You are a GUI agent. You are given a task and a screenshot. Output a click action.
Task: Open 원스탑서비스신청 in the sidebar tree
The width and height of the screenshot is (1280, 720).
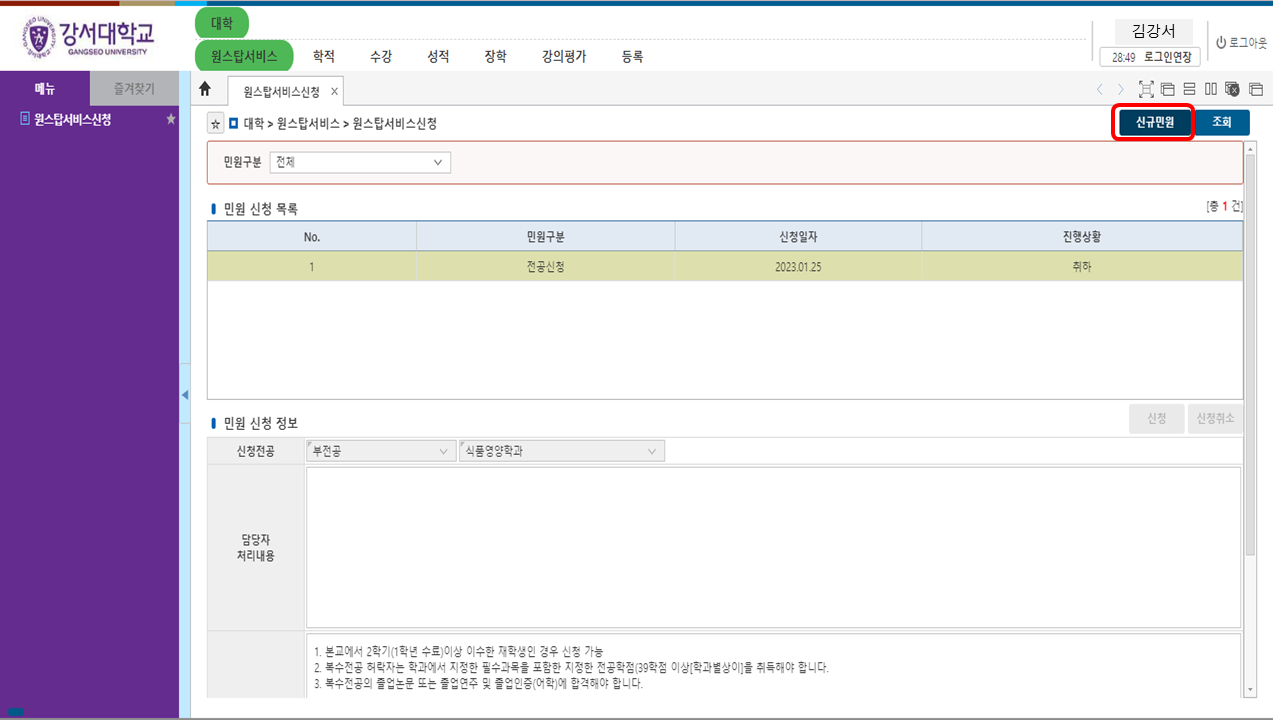[x=72, y=119]
